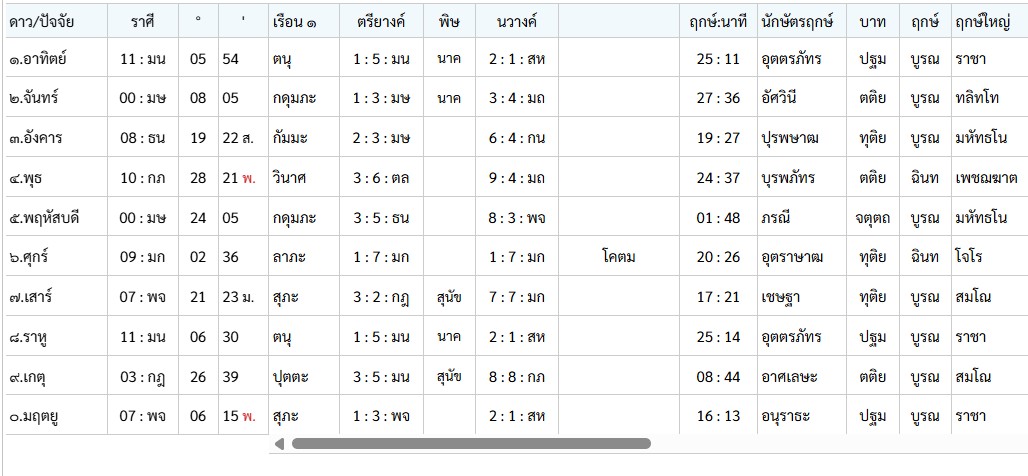Select the อาศเลษะ cell in the เกตุ row
Image resolution: width=1028 pixels, height=476 pixels.
(790, 377)
